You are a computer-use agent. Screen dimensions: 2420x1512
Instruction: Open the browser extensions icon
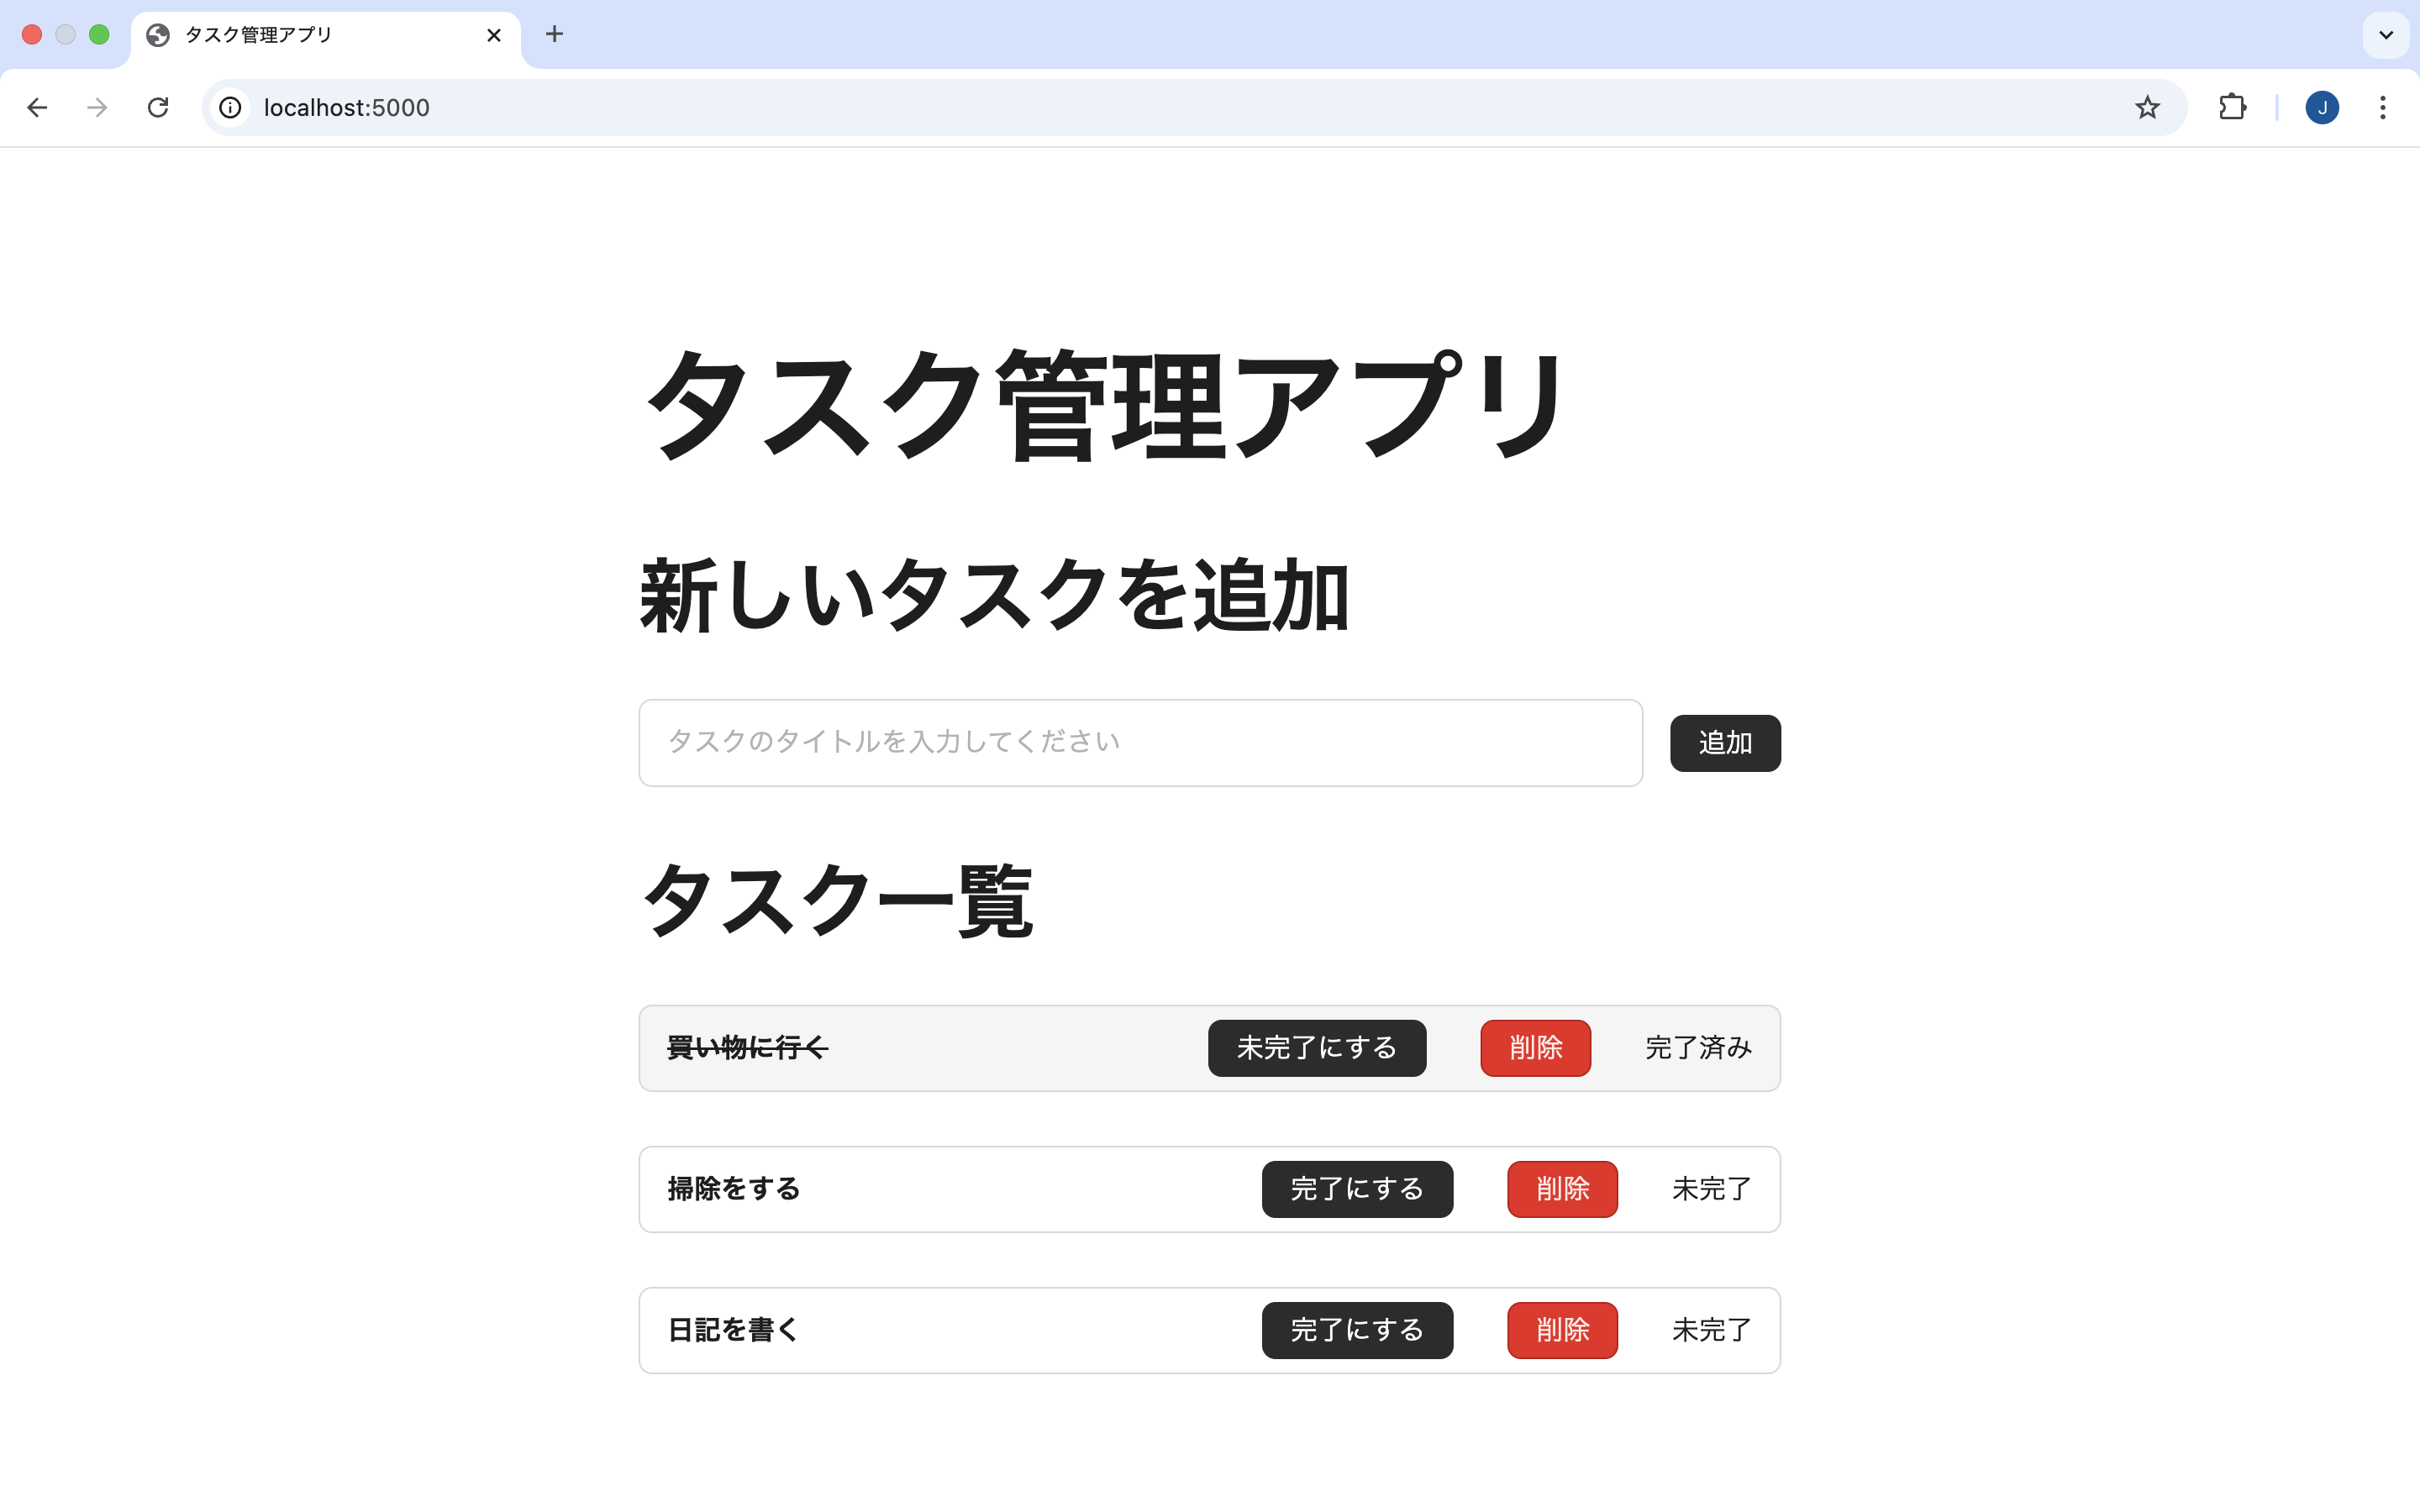coord(2233,107)
